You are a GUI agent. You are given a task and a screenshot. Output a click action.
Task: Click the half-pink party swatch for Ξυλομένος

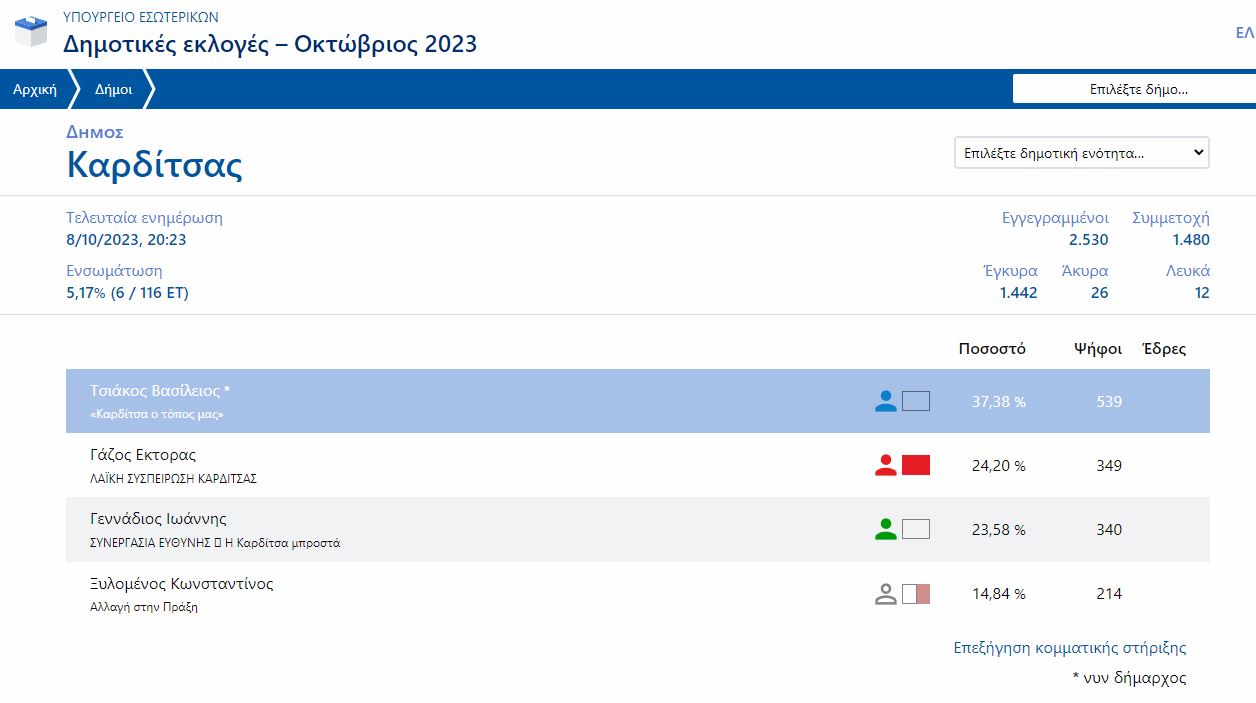point(916,594)
